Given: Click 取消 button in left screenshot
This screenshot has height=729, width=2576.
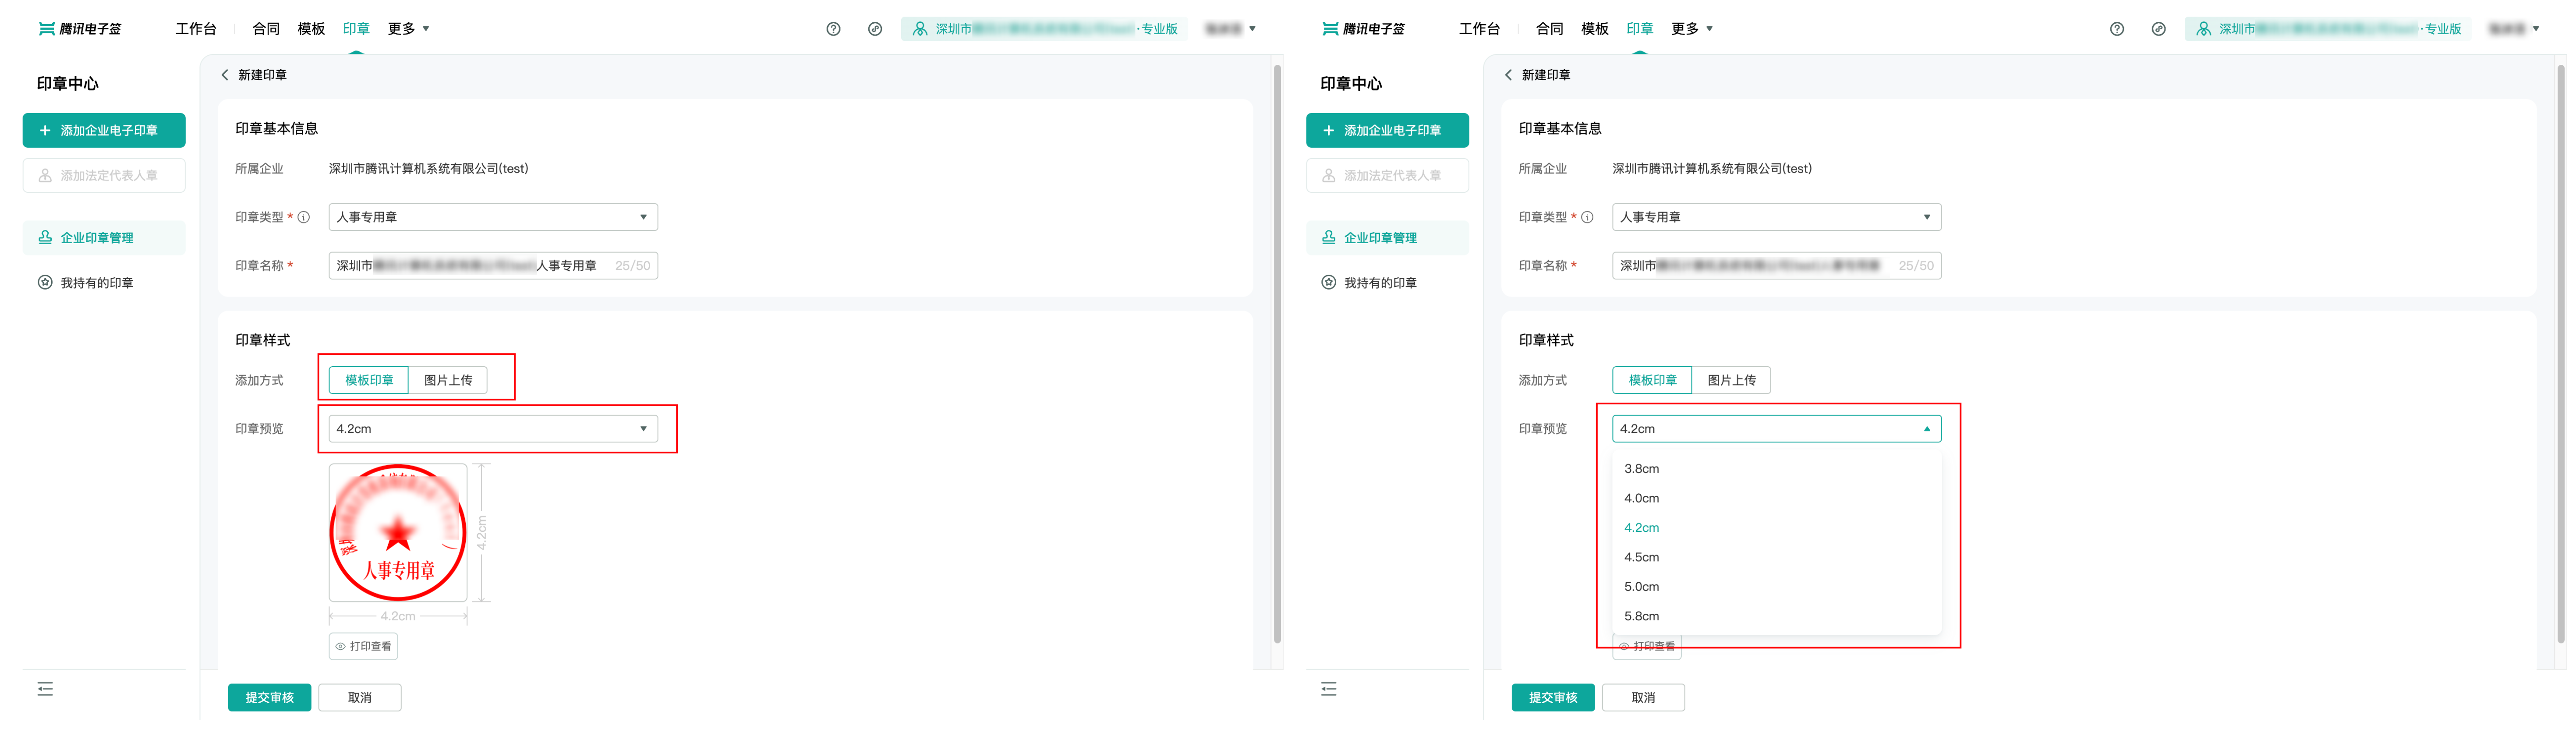Looking at the screenshot, I should click(360, 698).
